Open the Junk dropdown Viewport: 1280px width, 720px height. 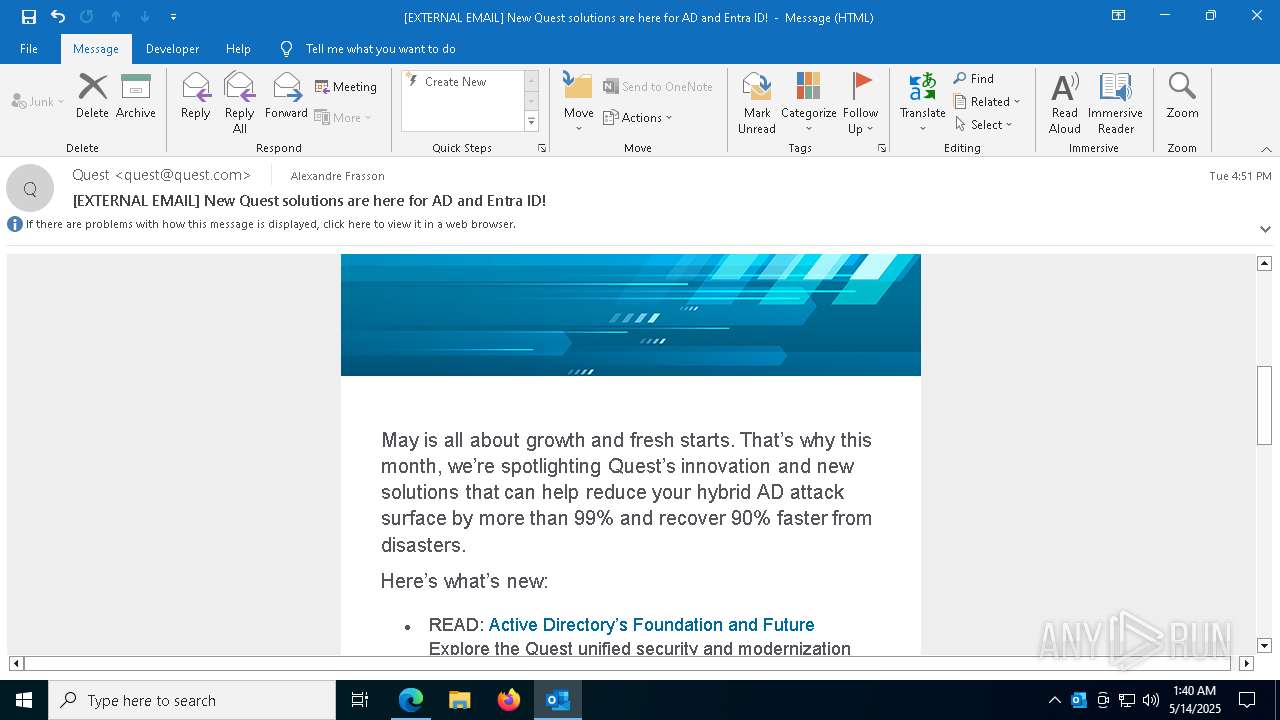38,101
